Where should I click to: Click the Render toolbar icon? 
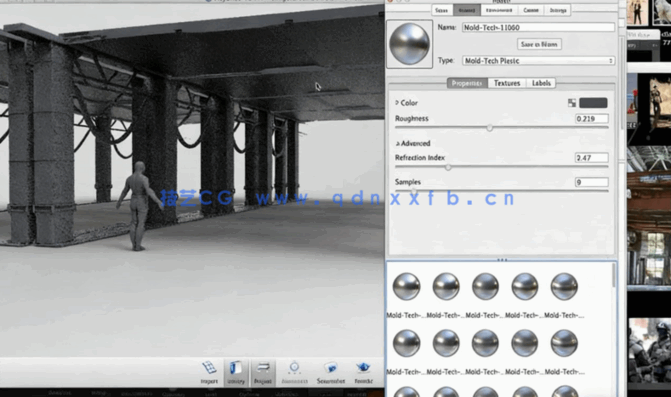pos(363,372)
